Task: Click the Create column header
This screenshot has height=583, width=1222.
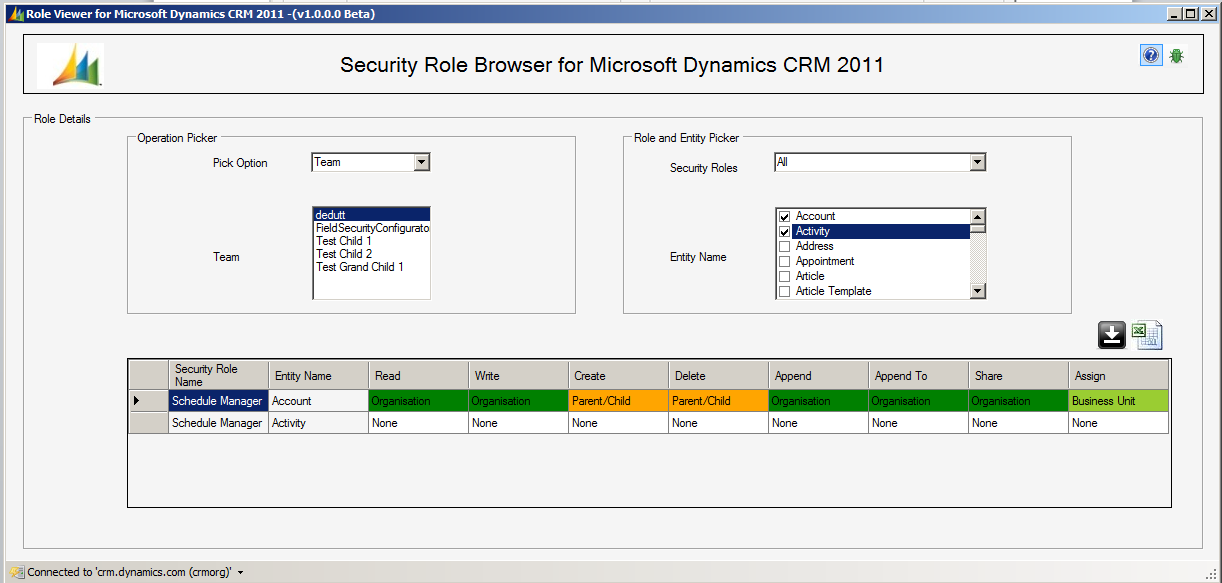Action: tap(618, 375)
